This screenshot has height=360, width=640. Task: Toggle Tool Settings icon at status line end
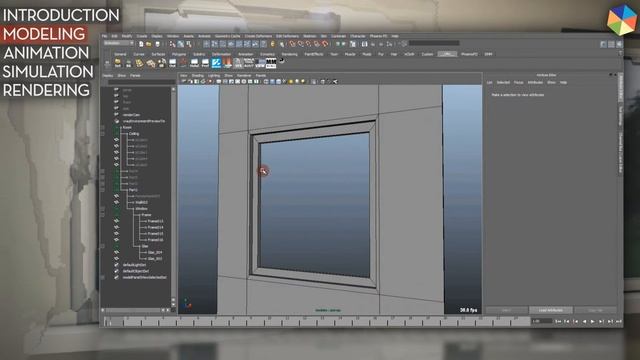(611, 44)
